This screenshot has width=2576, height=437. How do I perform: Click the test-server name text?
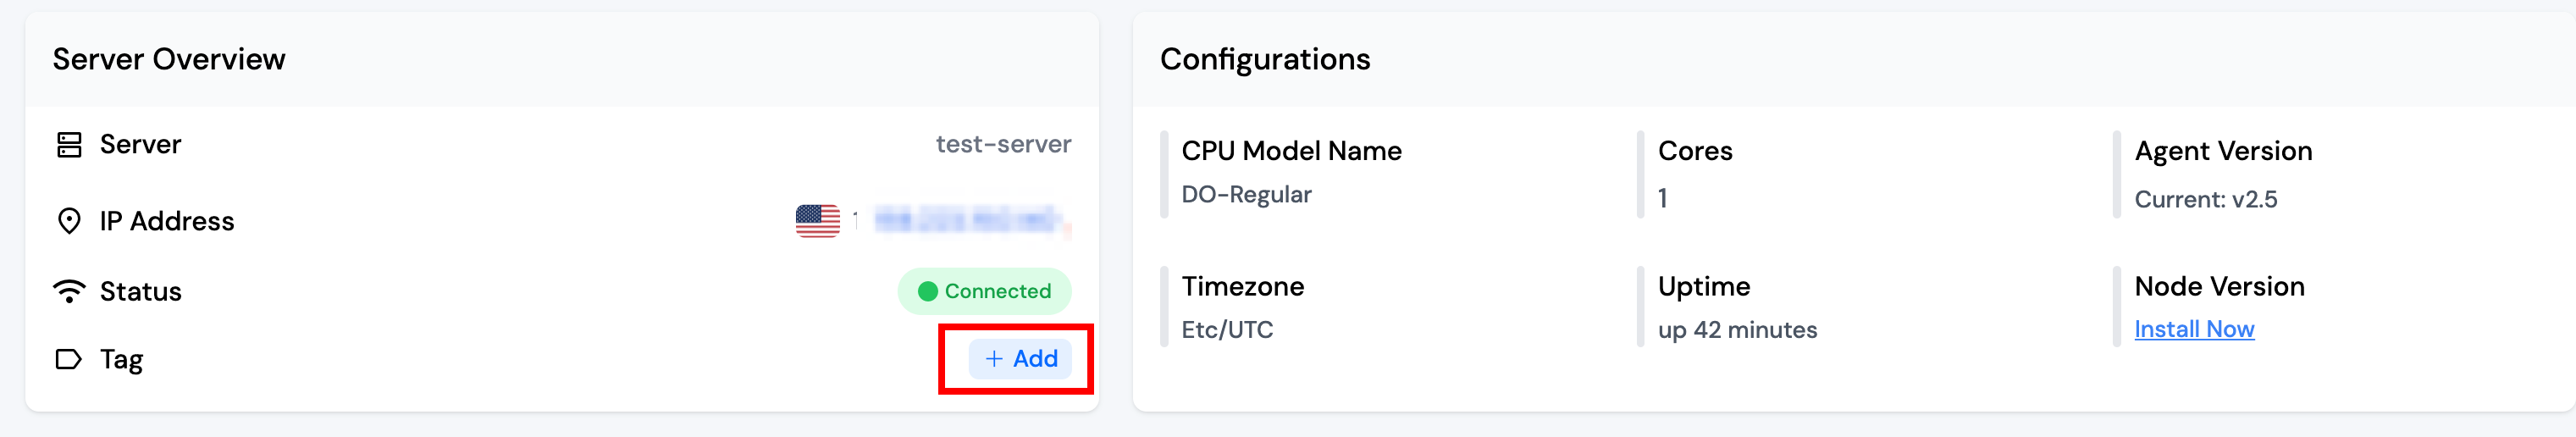point(1002,145)
